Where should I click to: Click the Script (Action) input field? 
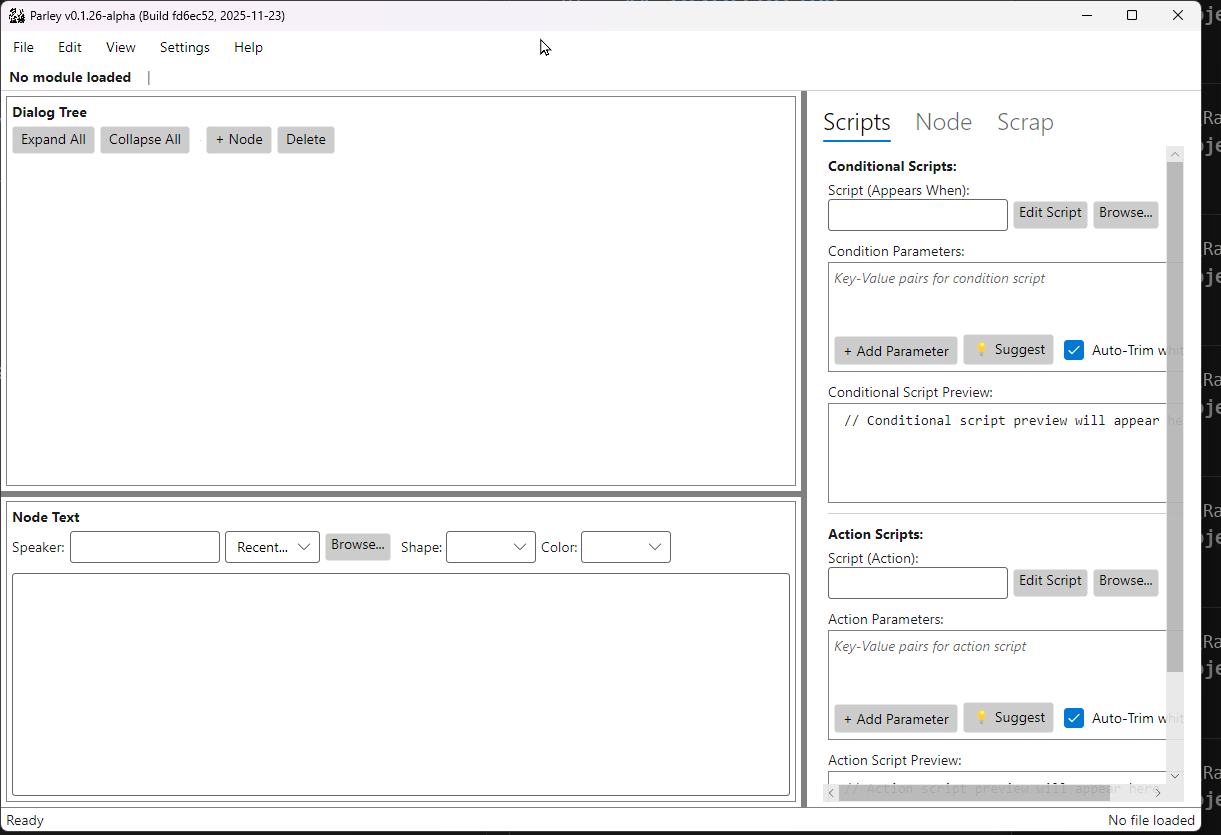918,583
